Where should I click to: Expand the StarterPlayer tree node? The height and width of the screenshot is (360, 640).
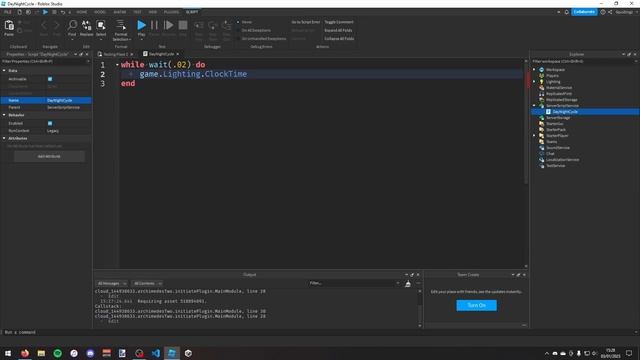tap(534, 136)
